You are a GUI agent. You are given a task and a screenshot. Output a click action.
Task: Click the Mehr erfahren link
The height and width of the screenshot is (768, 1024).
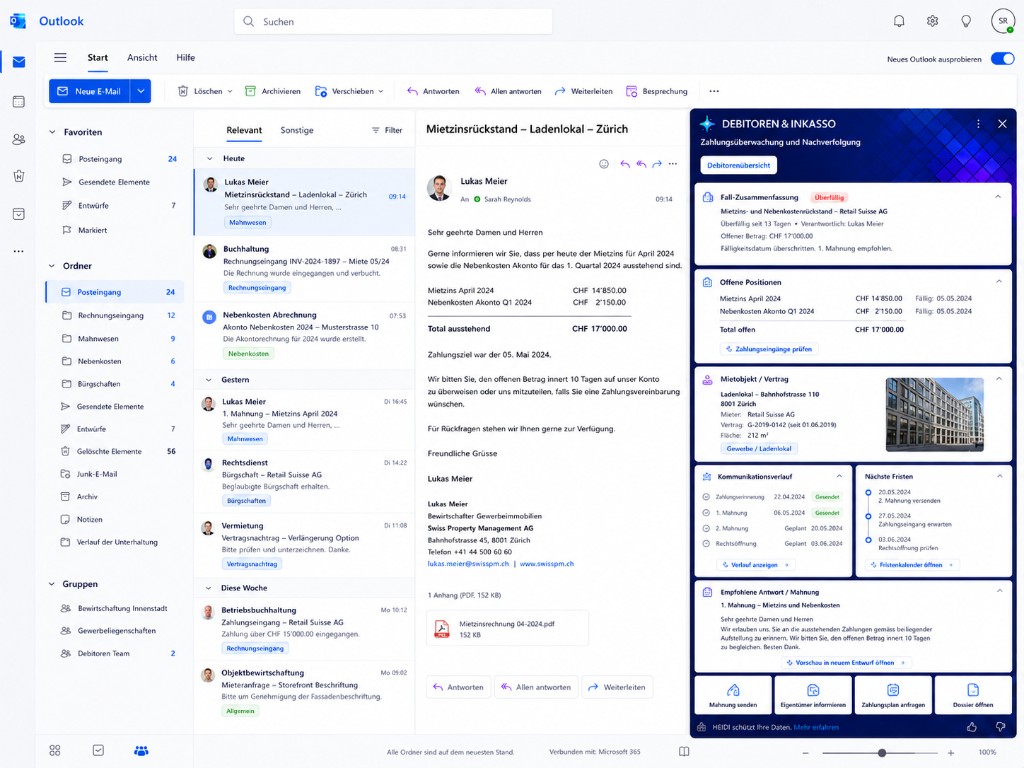coord(816,727)
